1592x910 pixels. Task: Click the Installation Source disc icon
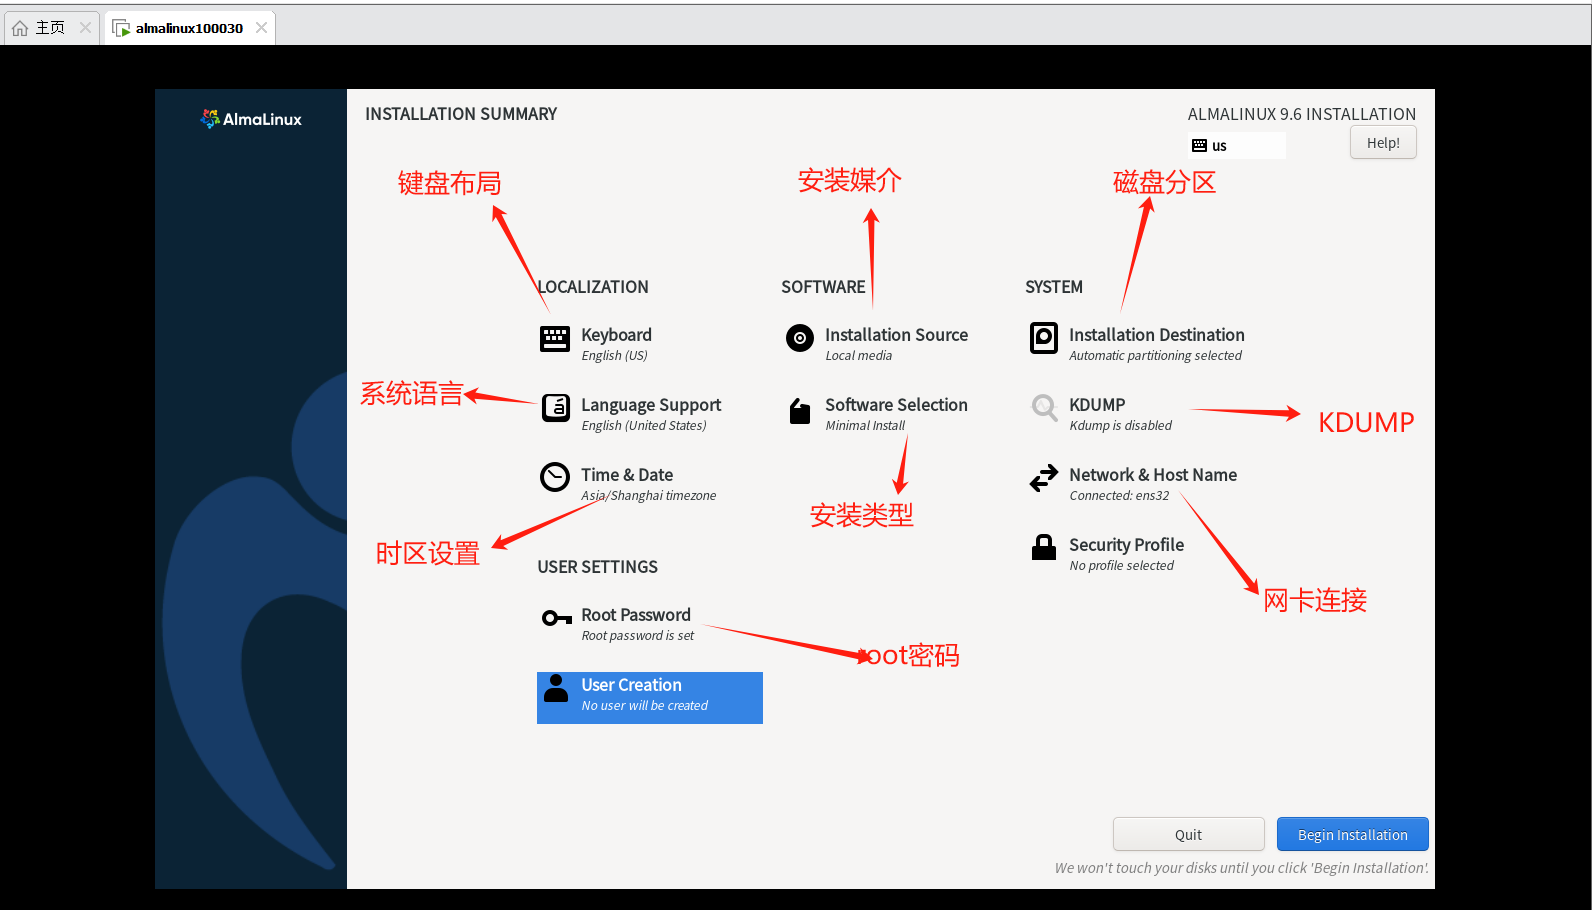point(799,338)
